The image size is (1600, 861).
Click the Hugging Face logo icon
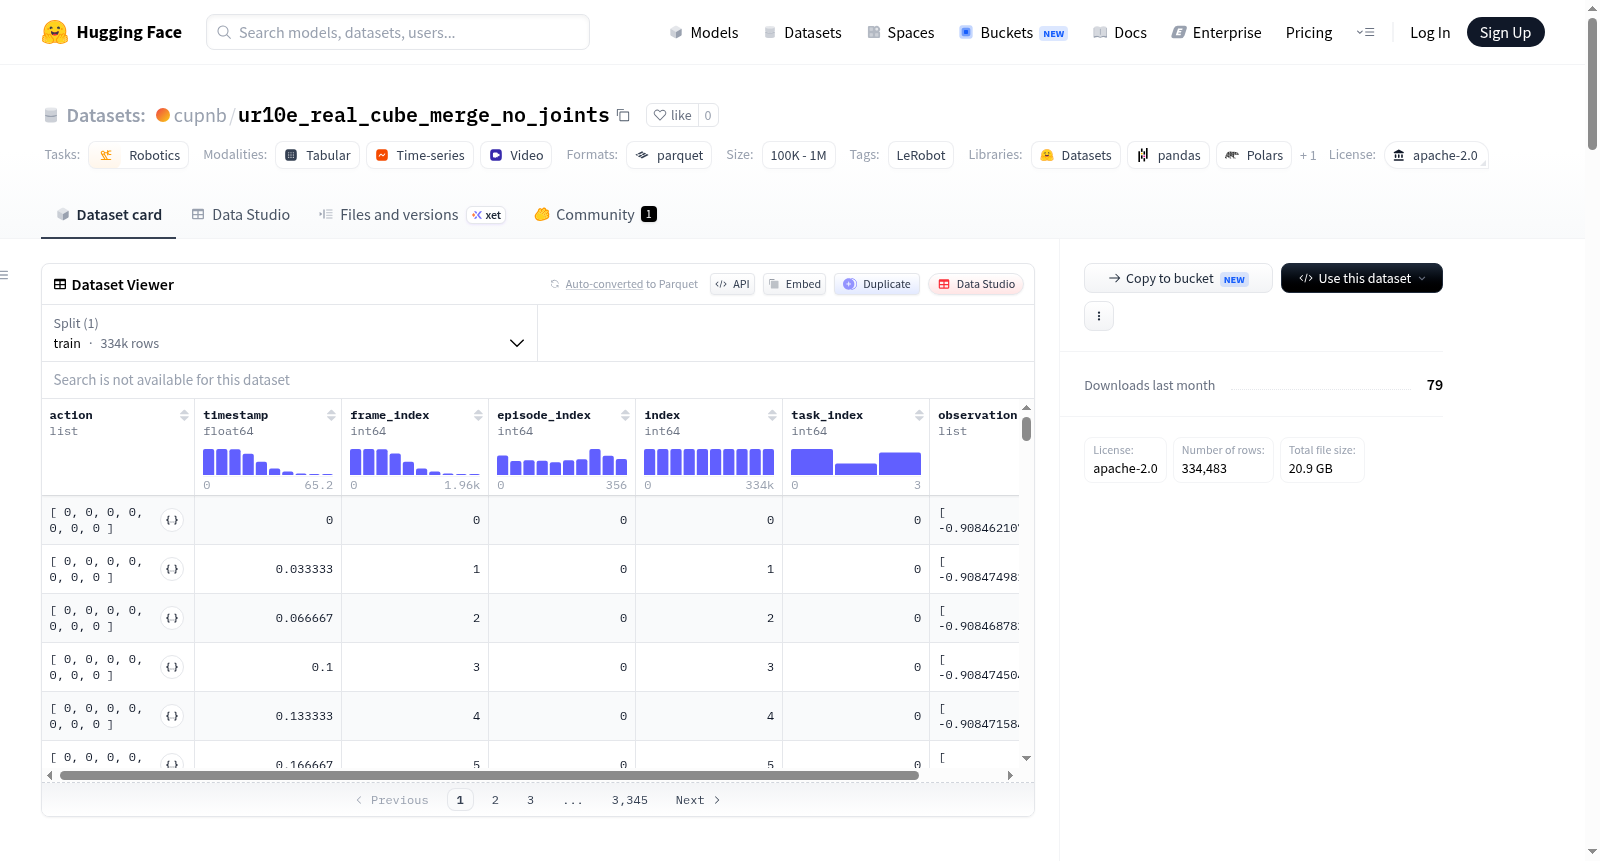tap(55, 32)
